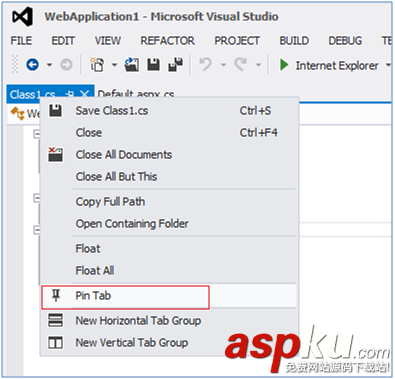Choose Pin Tab from context menu
This screenshot has height=379, width=395.
tap(169, 296)
